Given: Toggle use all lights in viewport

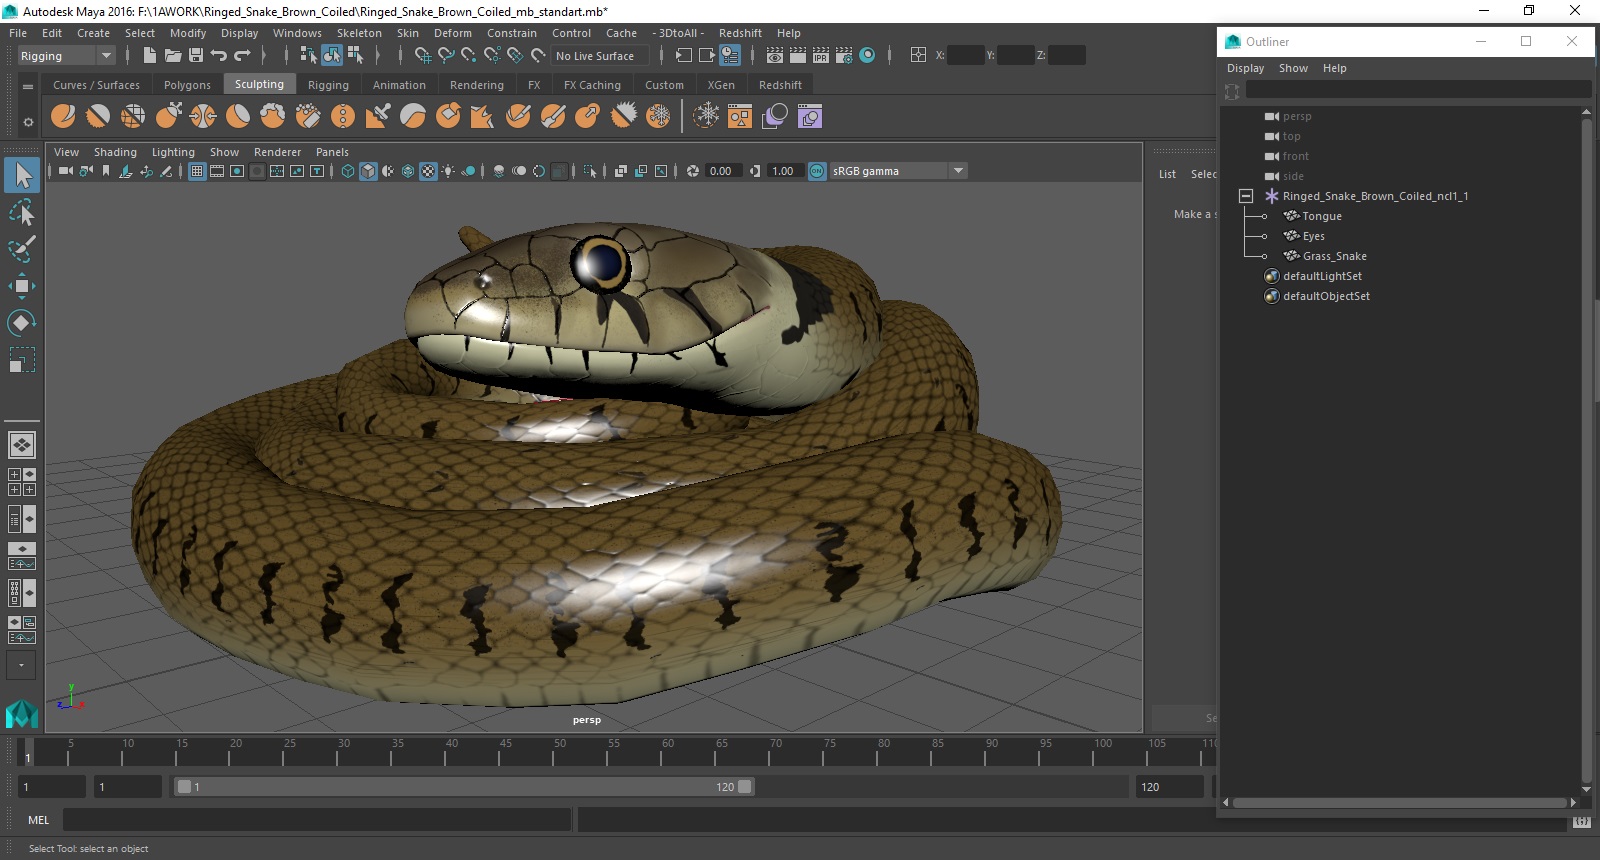Looking at the screenshot, I should pos(448,171).
